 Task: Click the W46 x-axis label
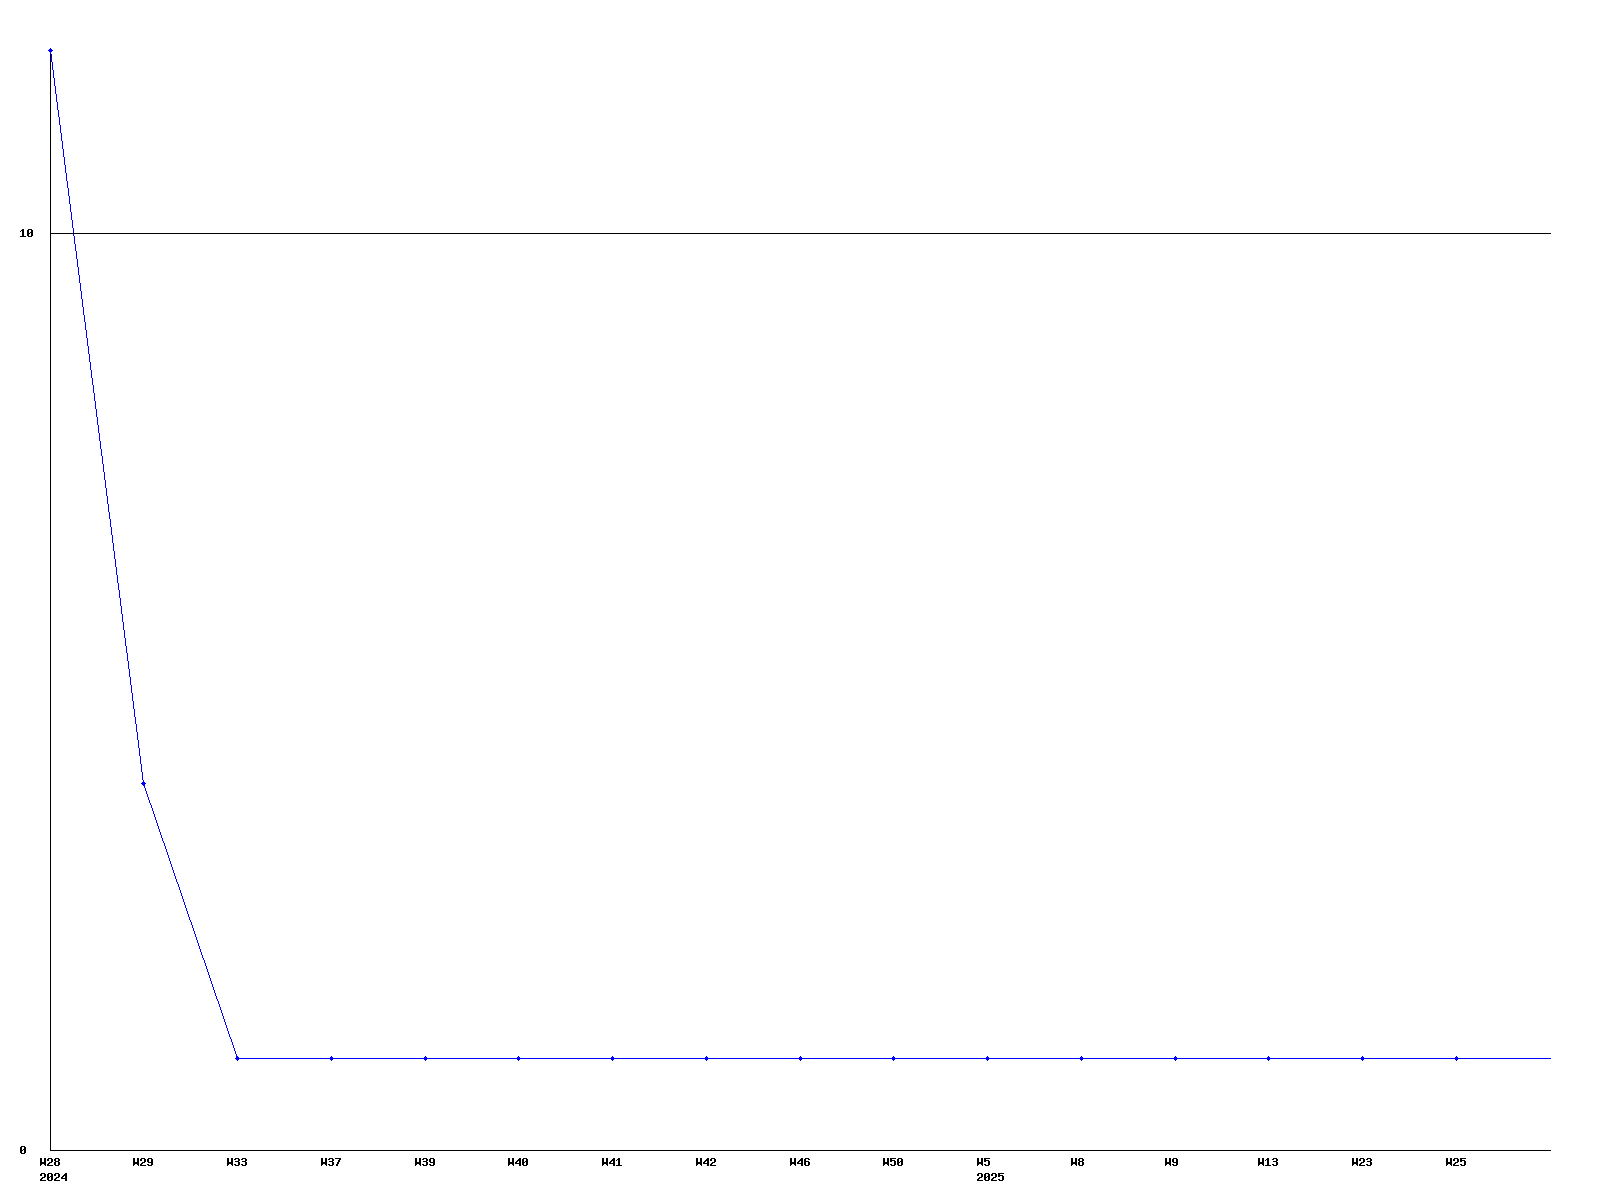tap(800, 1162)
